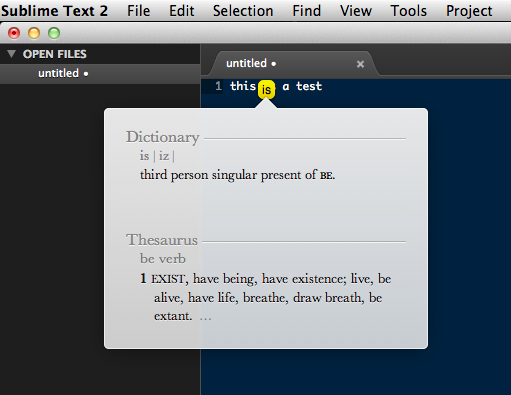
Task: Click the word "this" in line 1
Action: [x=243, y=86]
